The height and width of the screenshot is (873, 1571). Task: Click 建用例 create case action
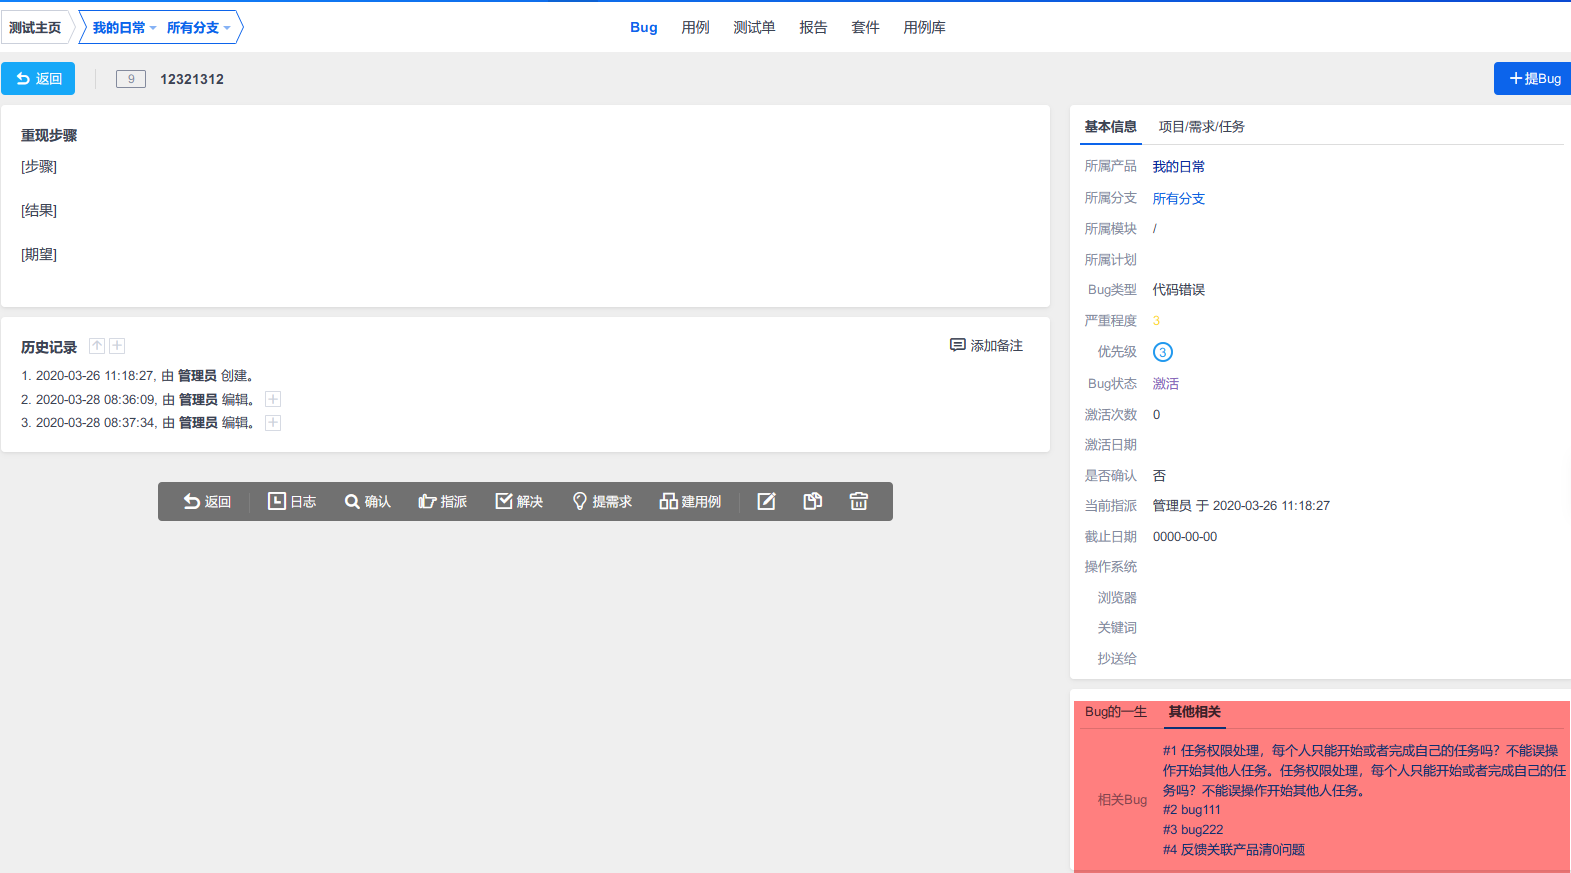pos(690,502)
